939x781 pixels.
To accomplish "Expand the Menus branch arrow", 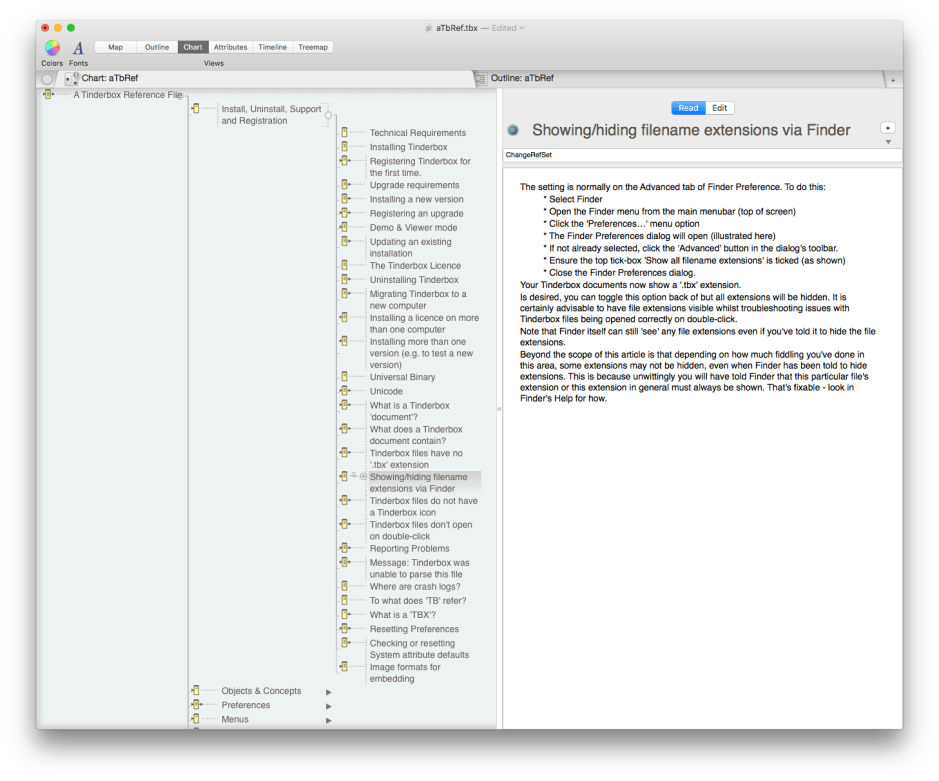I will pos(328,720).
